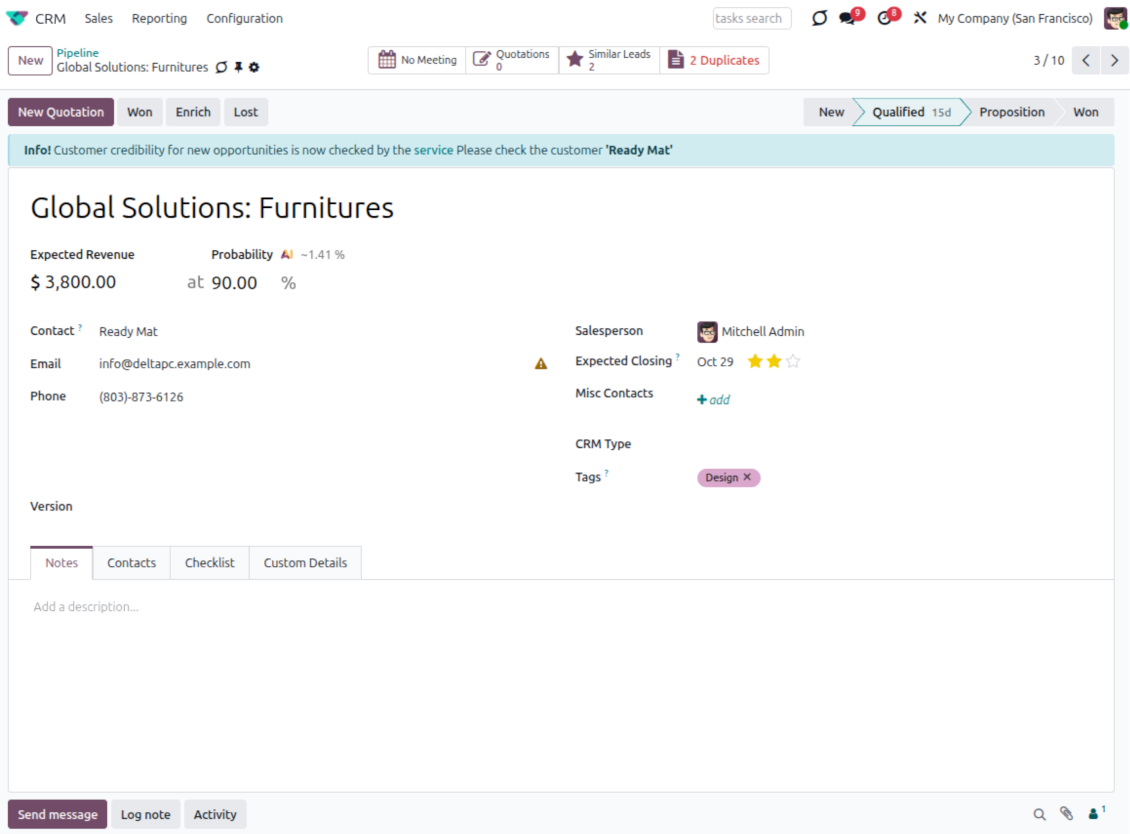Open the attachments paperclip icon
The height and width of the screenshot is (834, 1130).
click(x=1067, y=814)
